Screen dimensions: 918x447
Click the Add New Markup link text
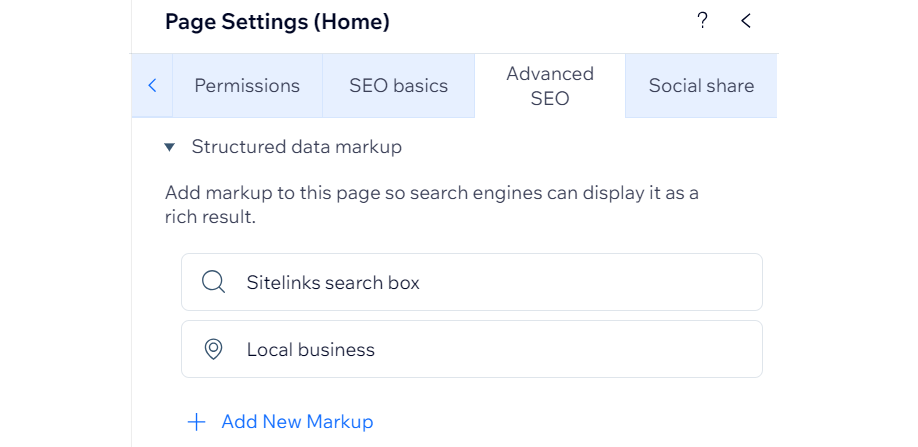tap(297, 422)
